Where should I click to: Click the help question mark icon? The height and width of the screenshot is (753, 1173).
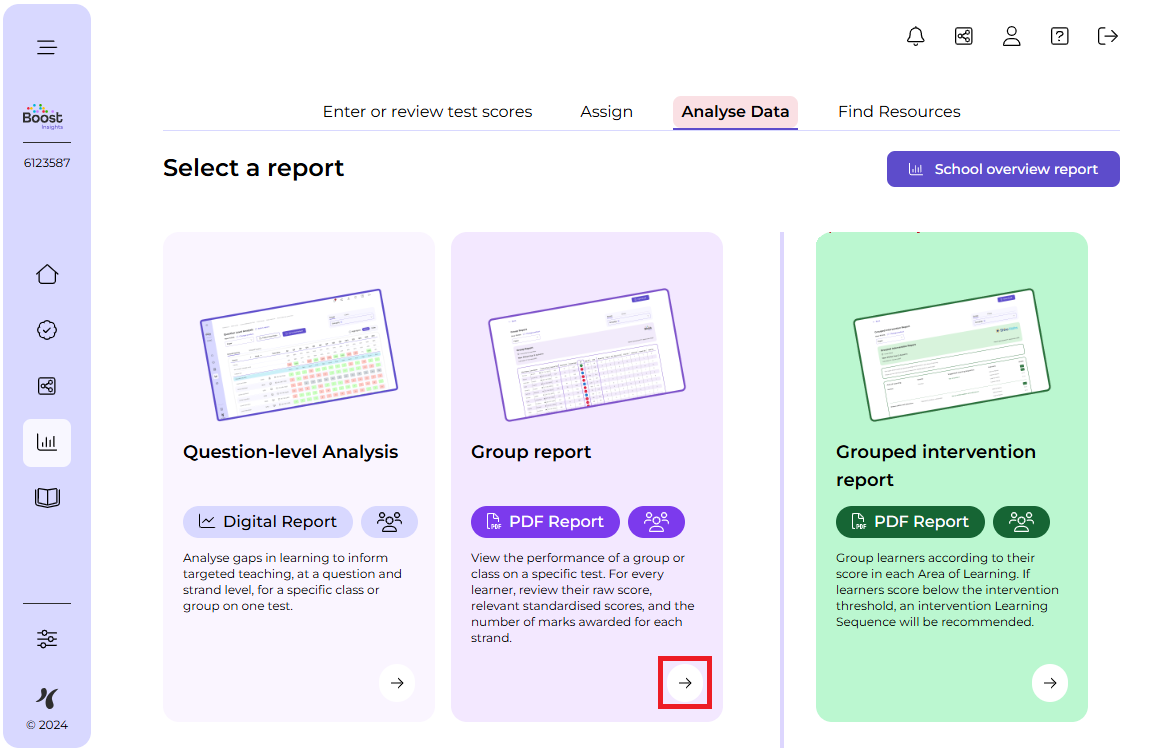click(1059, 37)
